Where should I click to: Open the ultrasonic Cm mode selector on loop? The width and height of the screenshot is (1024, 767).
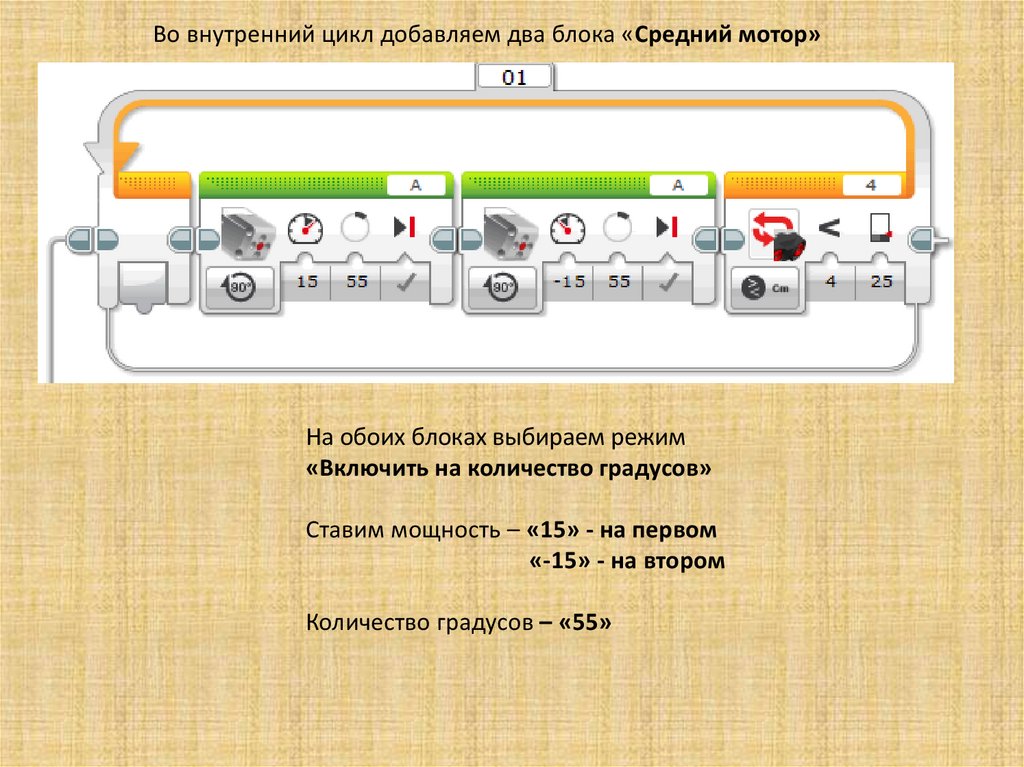pos(766,289)
